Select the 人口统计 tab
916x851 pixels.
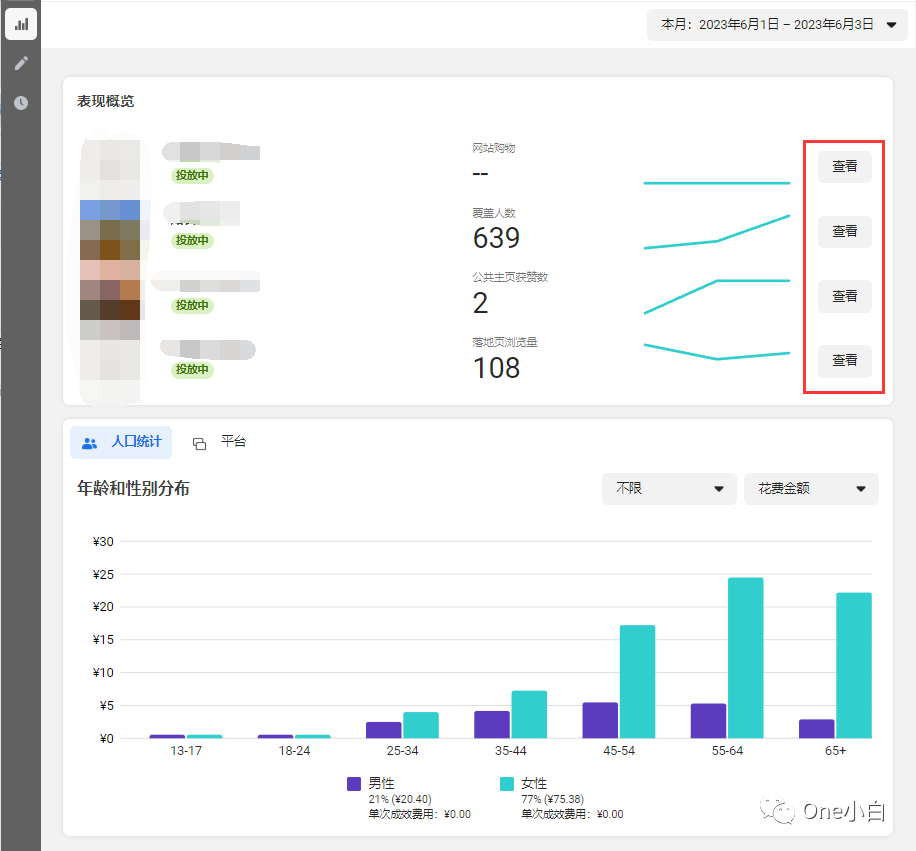click(x=130, y=441)
